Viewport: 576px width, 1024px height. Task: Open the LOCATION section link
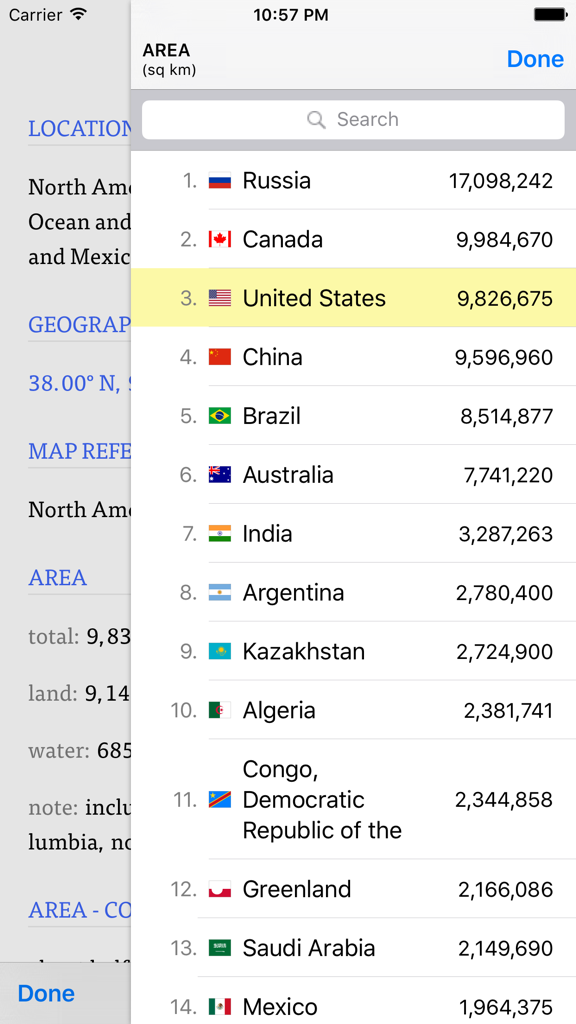pos(80,128)
